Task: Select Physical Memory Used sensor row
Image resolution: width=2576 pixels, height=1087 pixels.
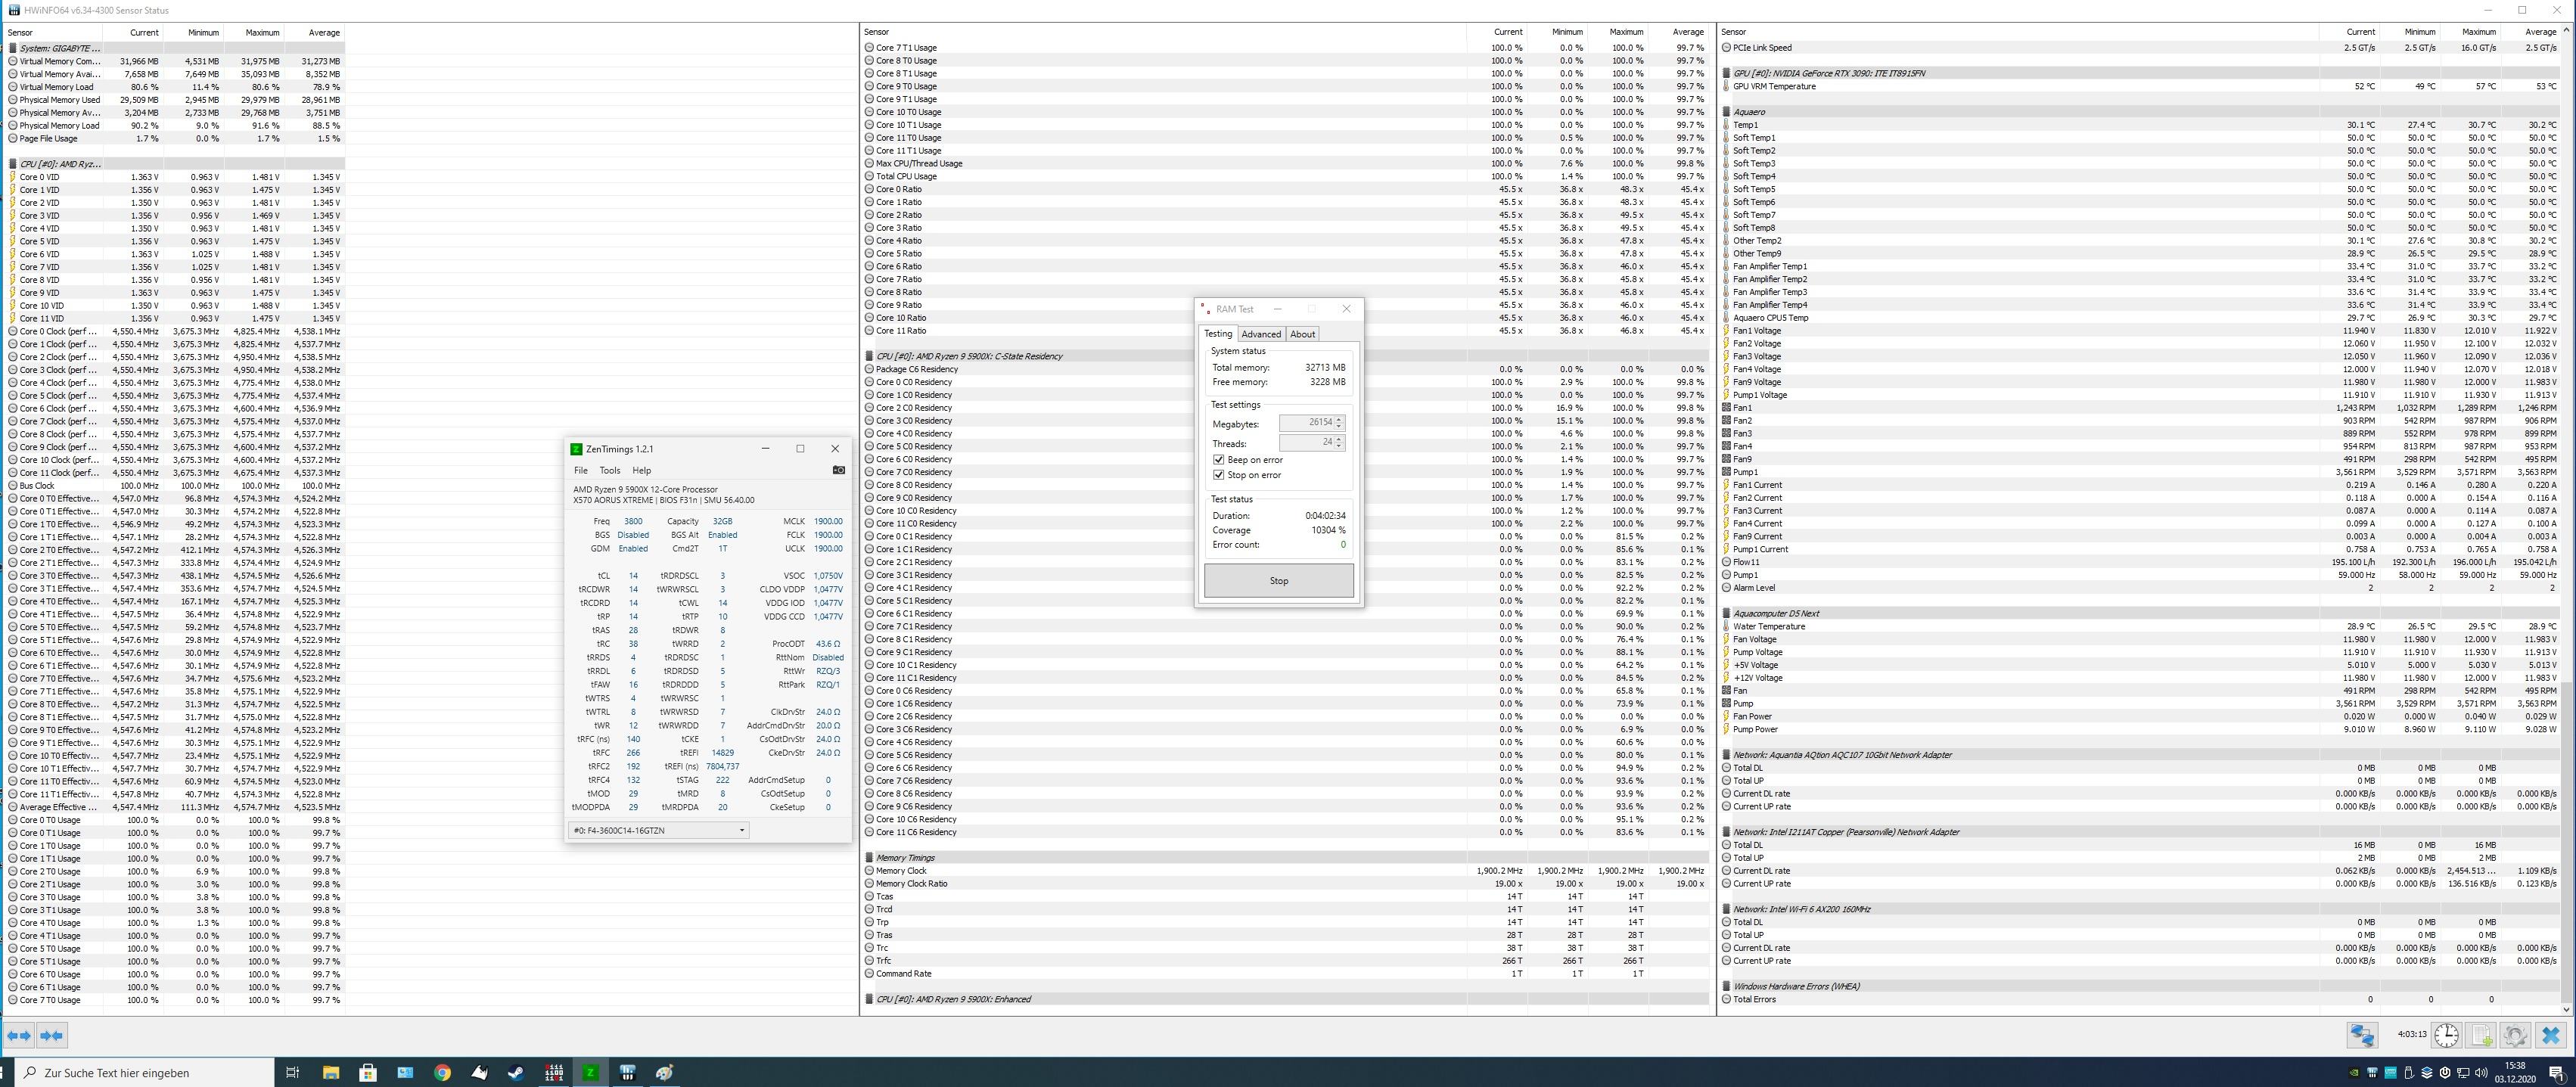Action: point(174,100)
